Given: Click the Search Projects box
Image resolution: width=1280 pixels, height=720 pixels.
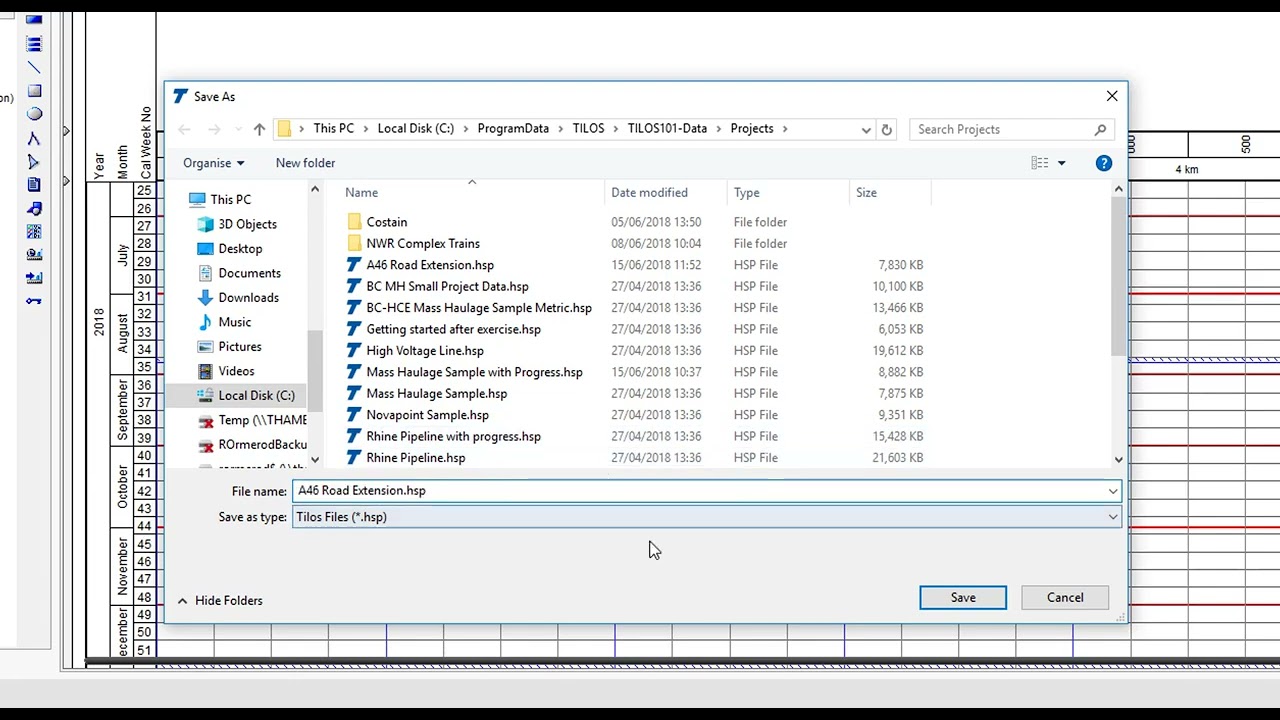Looking at the screenshot, I should coord(1011,129).
